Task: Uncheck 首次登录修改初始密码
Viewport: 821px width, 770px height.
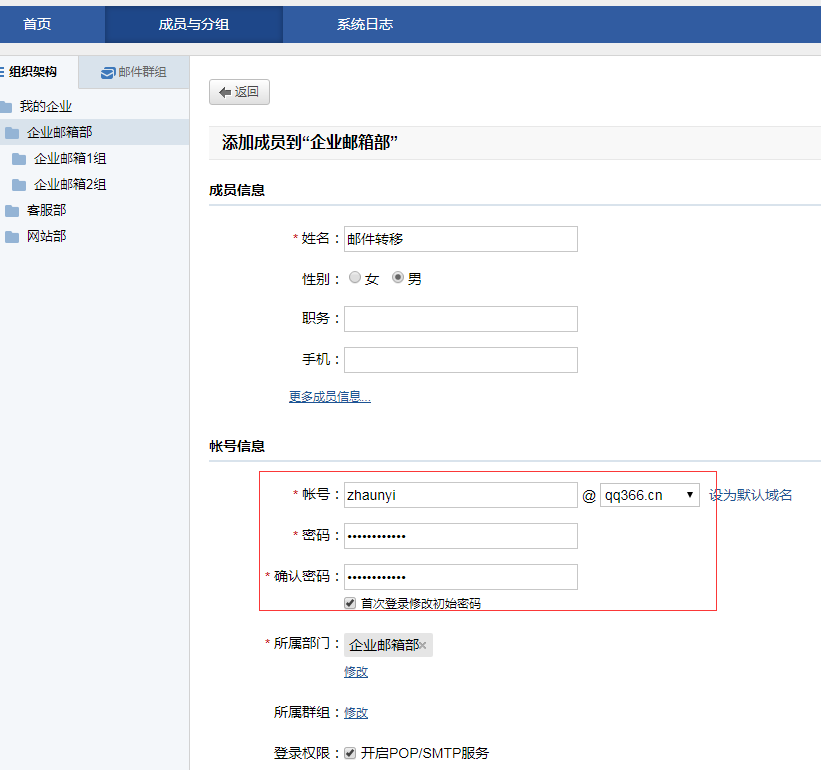Action: click(x=349, y=602)
